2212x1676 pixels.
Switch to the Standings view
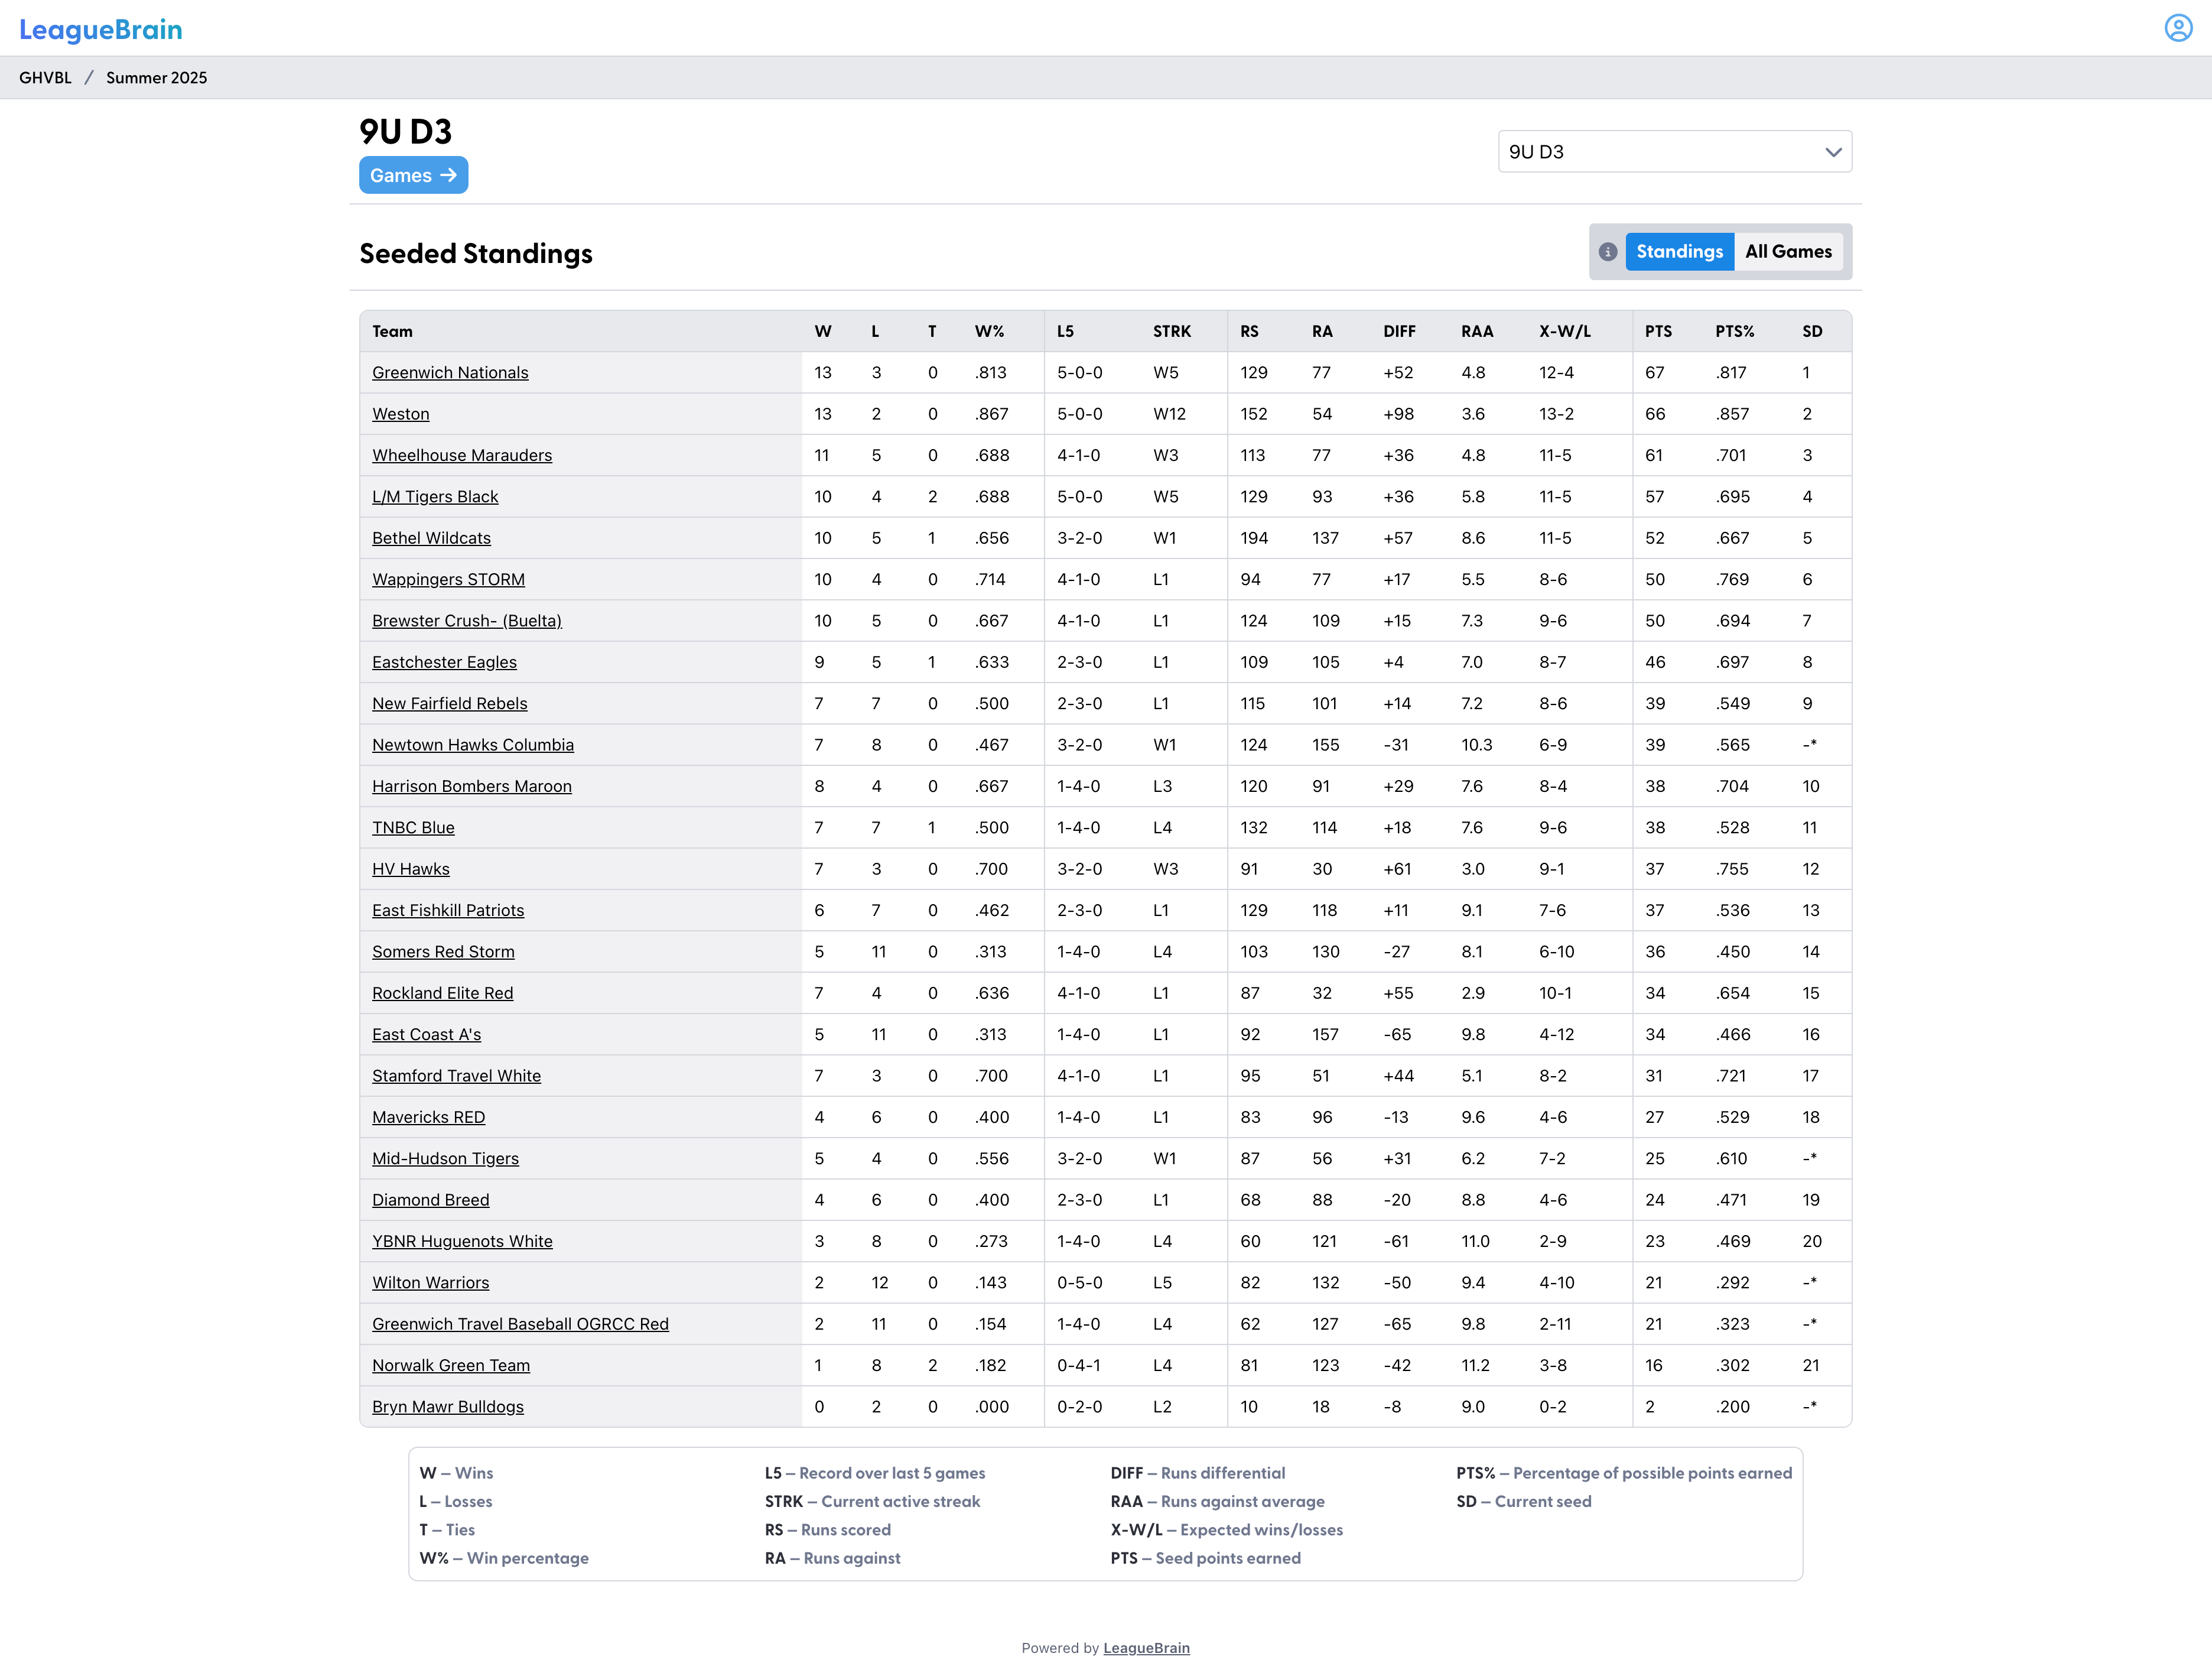pyautogui.click(x=1679, y=252)
